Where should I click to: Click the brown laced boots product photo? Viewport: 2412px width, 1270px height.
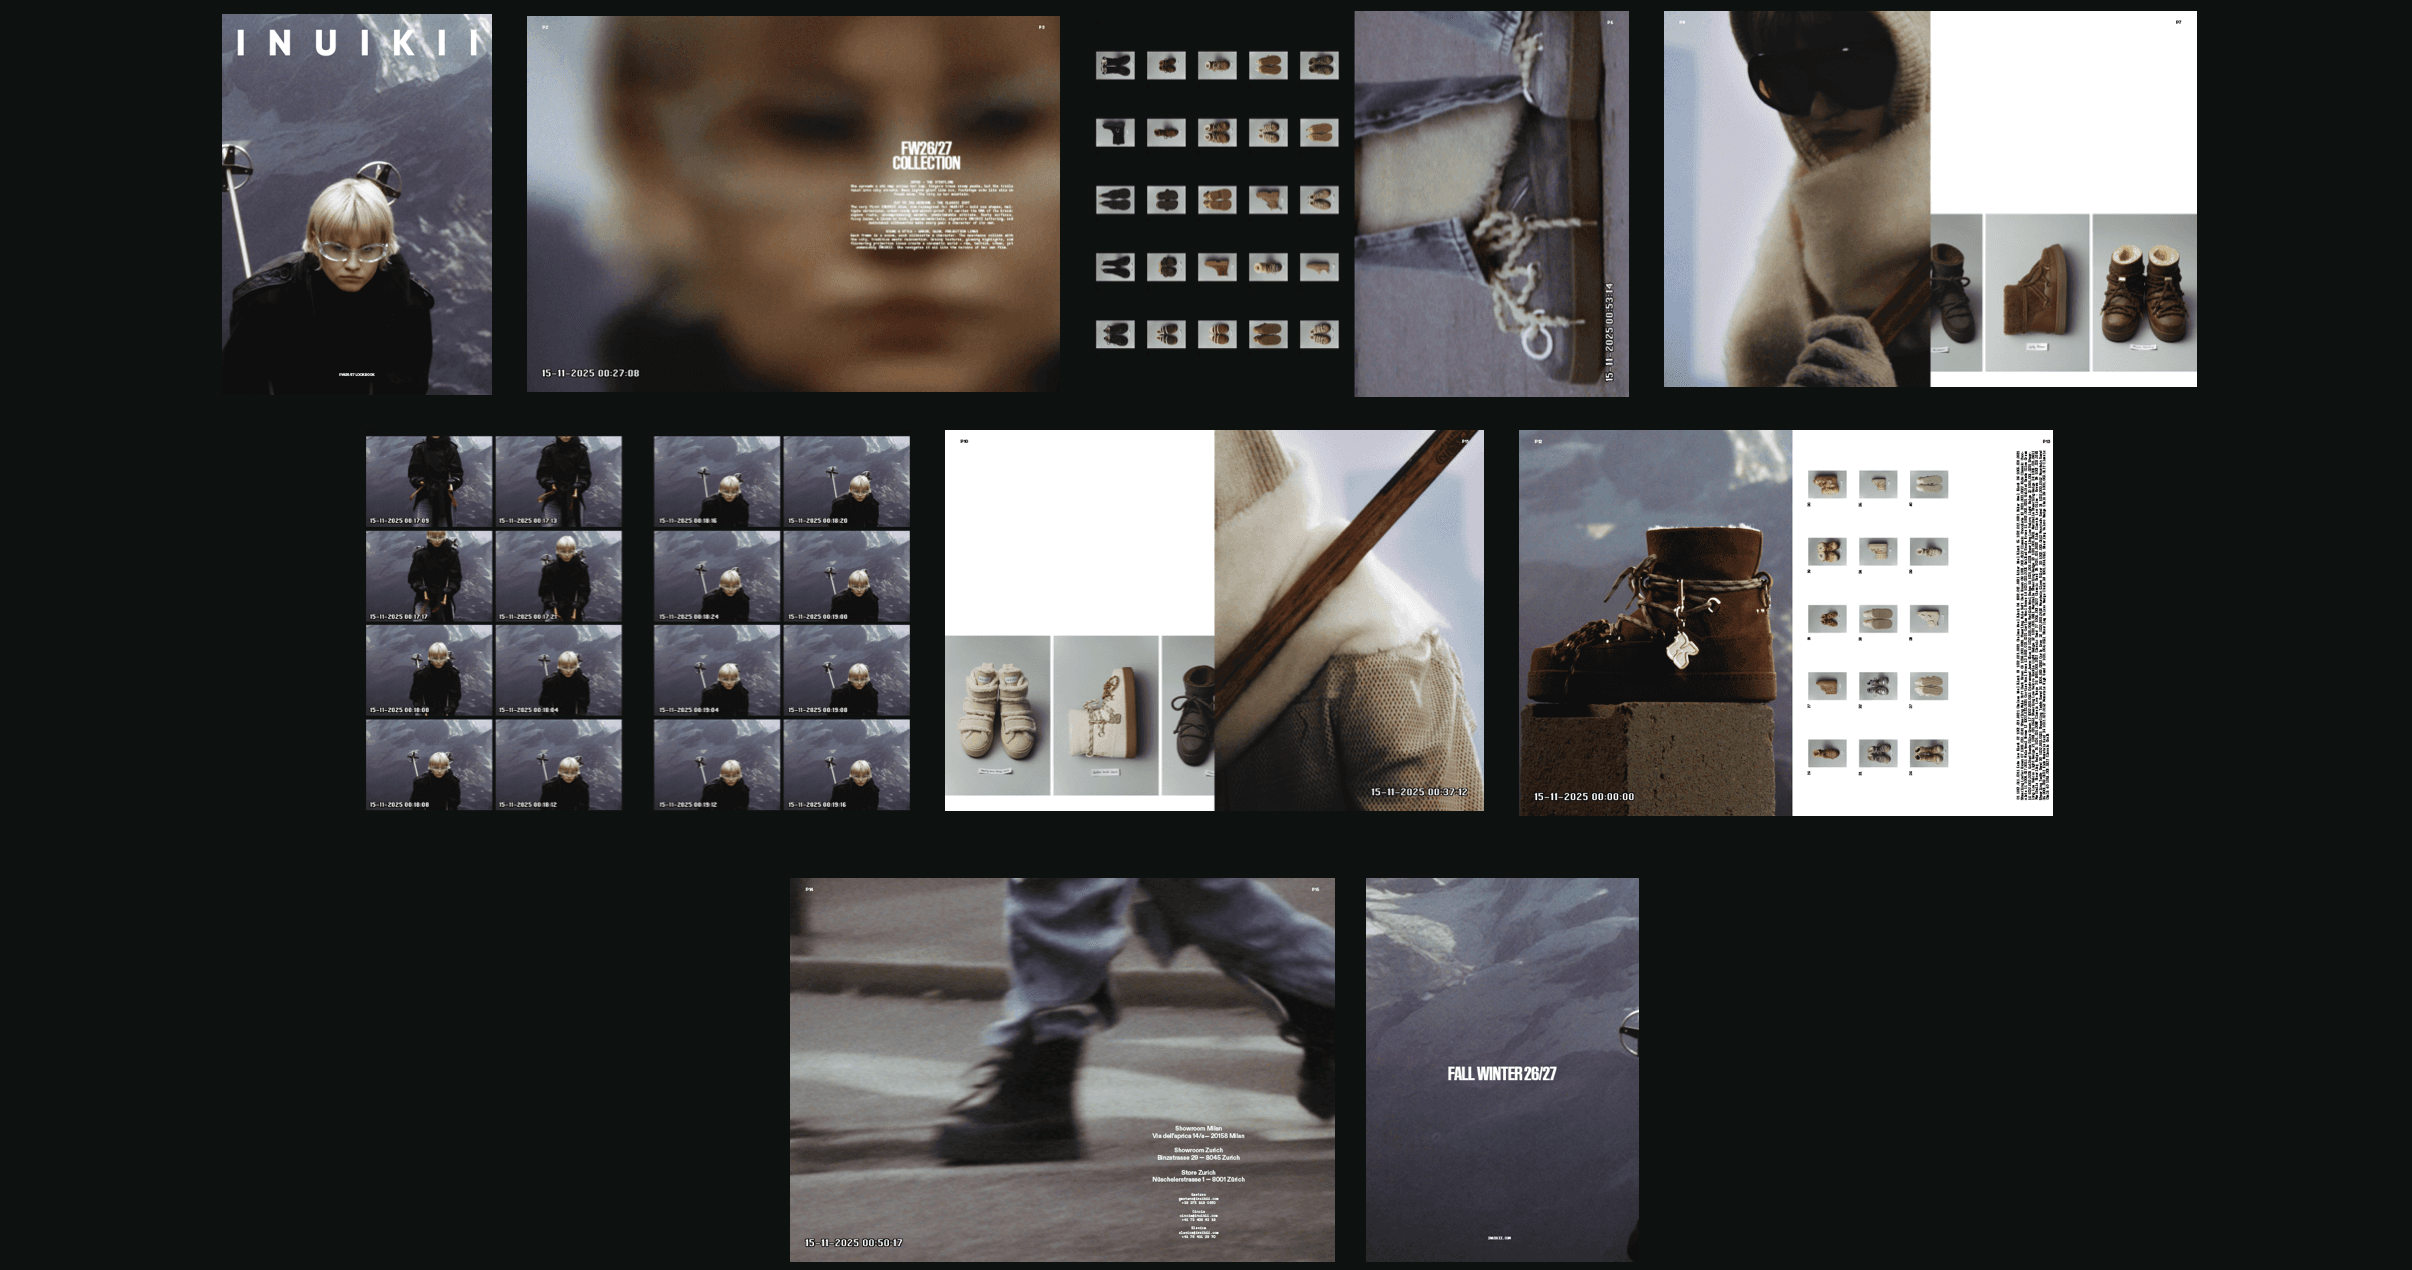[2144, 294]
